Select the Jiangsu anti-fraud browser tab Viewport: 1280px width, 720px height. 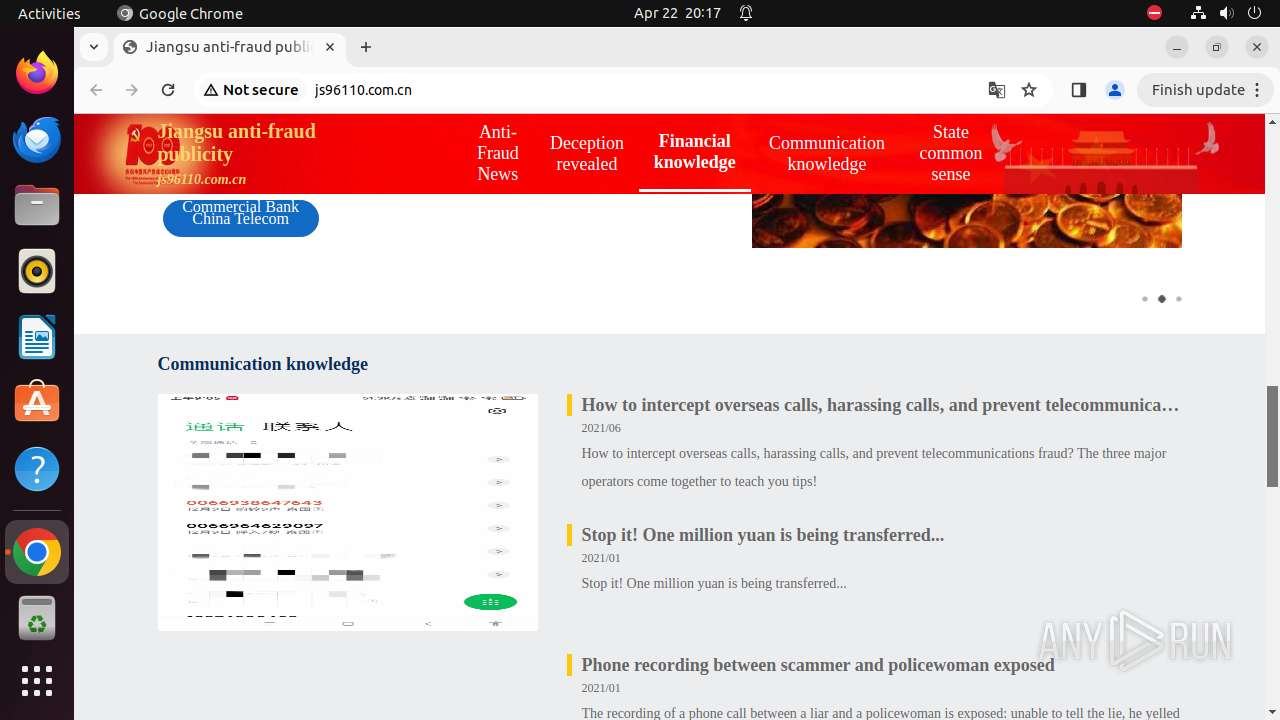pyautogui.click(x=228, y=47)
